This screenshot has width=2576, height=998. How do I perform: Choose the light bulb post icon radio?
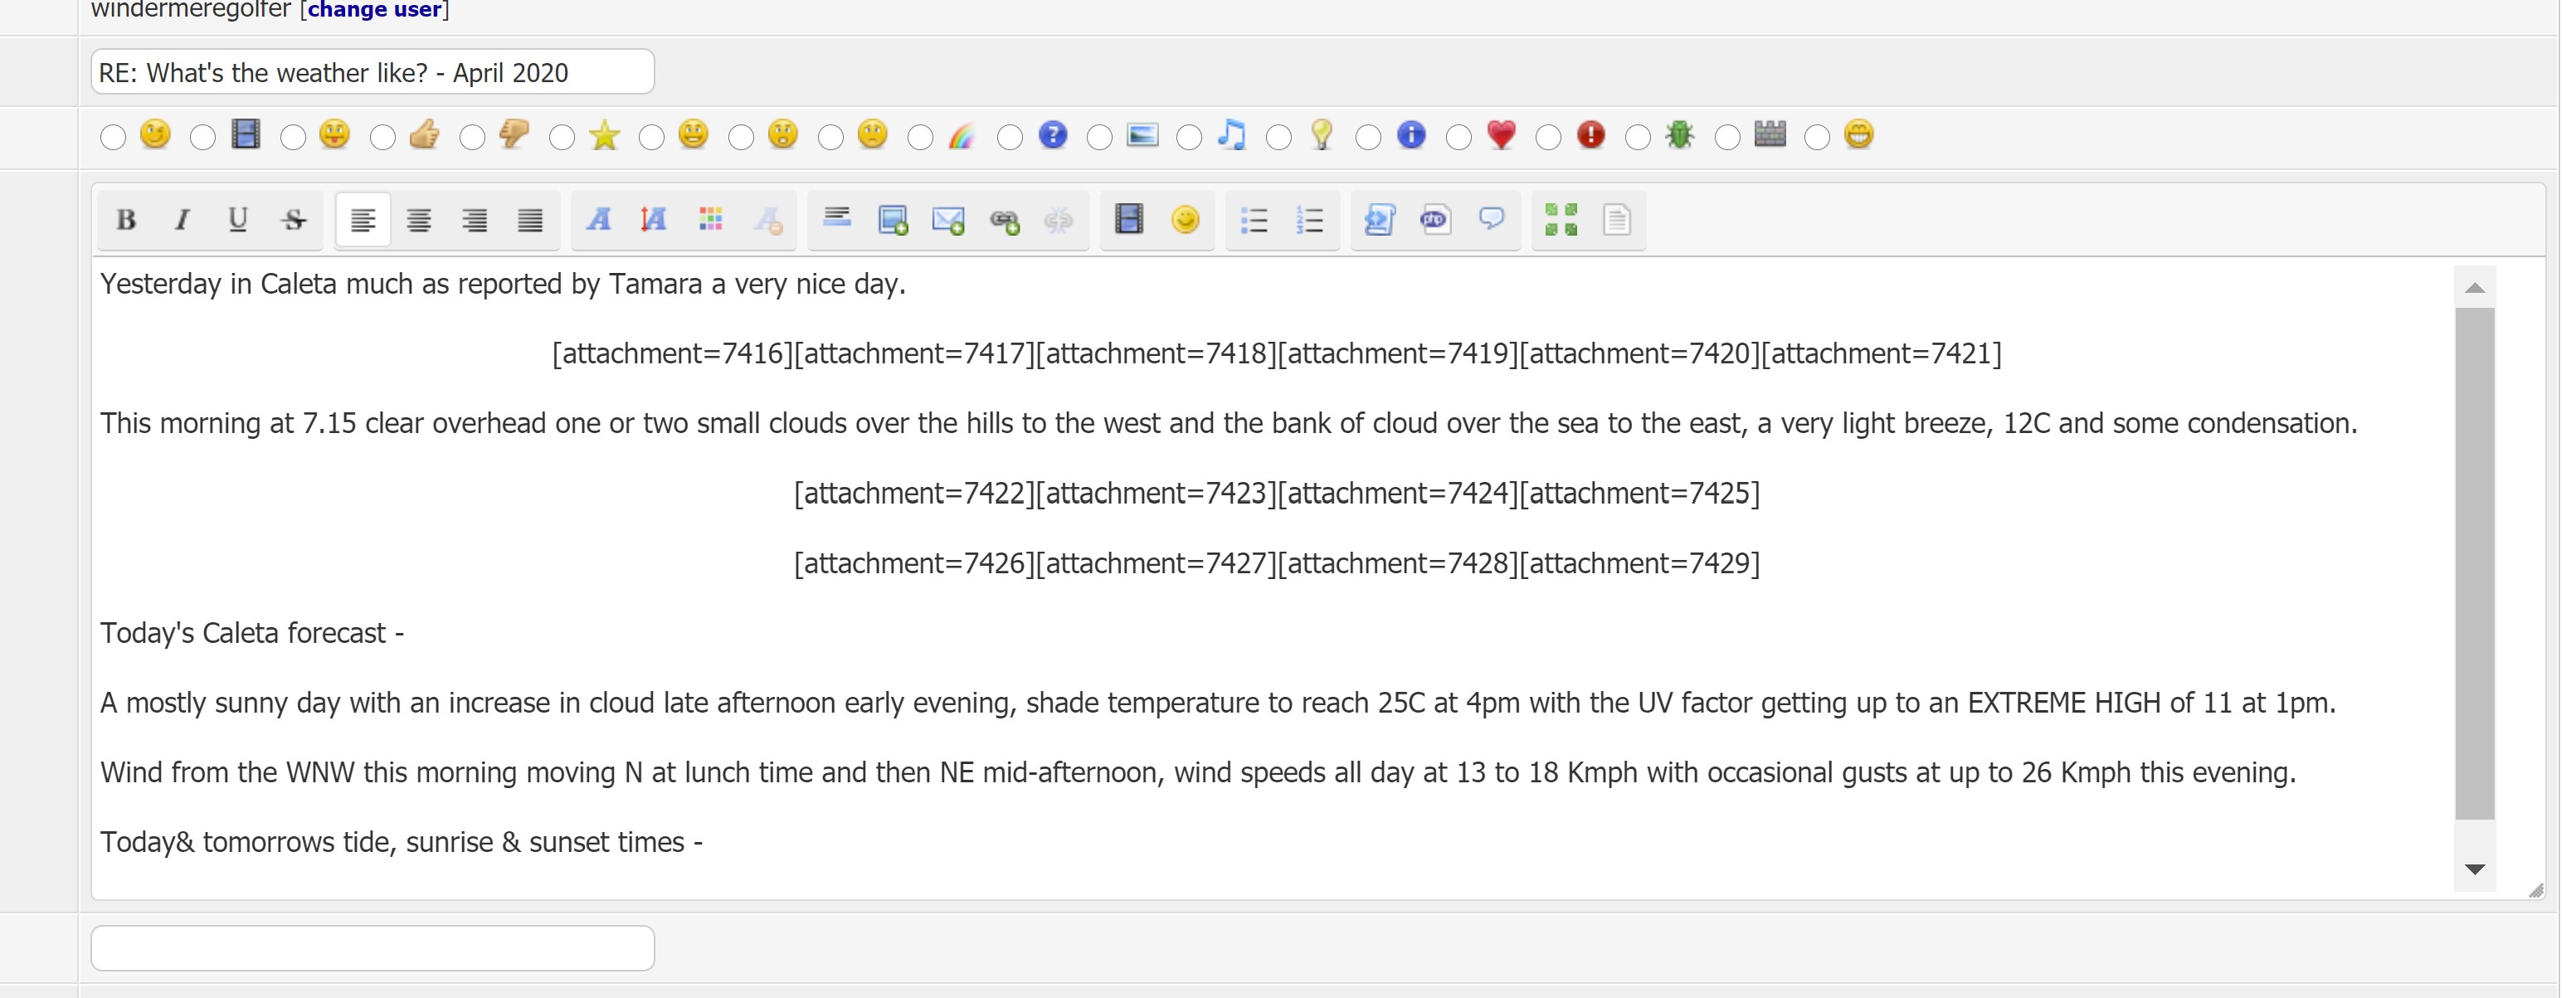pos(1279,137)
